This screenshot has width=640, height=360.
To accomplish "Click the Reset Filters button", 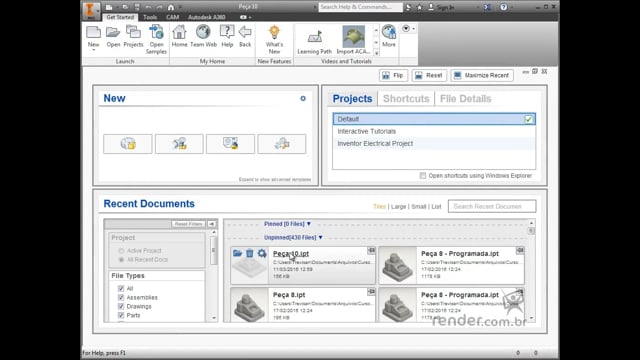I will (x=188, y=224).
